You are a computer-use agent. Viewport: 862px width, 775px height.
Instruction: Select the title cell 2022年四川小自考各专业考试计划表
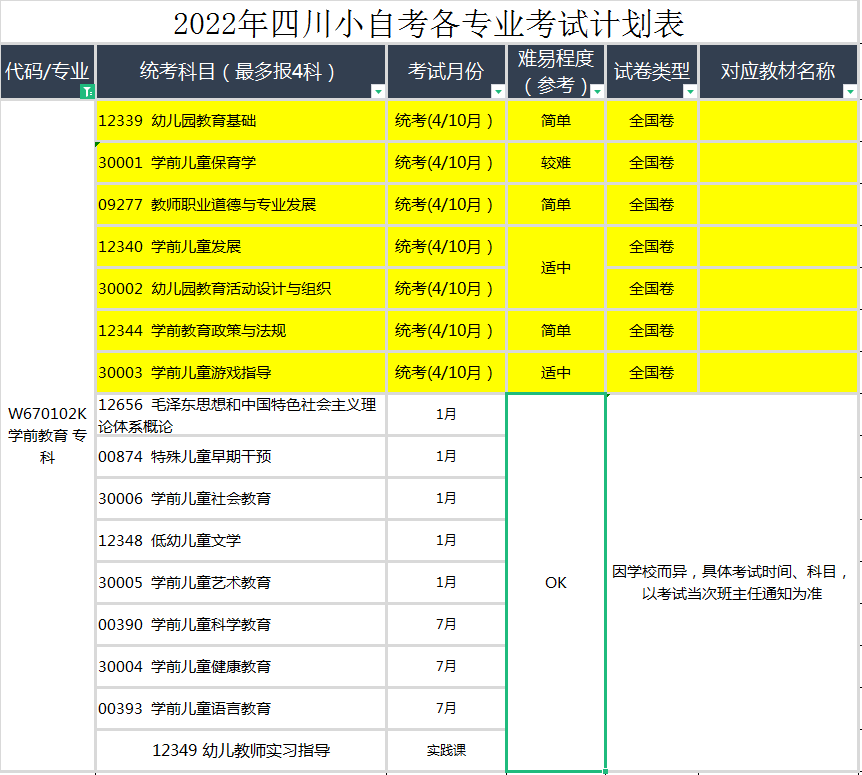(x=430, y=22)
